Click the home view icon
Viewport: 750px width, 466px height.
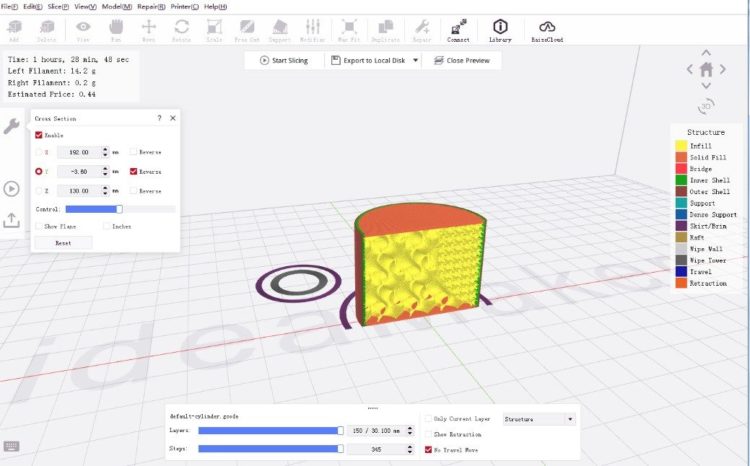click(706, 70)
